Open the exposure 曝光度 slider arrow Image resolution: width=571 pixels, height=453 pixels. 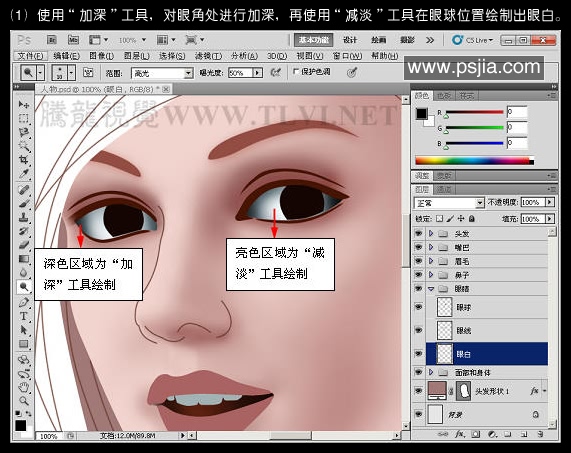[257, 73]
